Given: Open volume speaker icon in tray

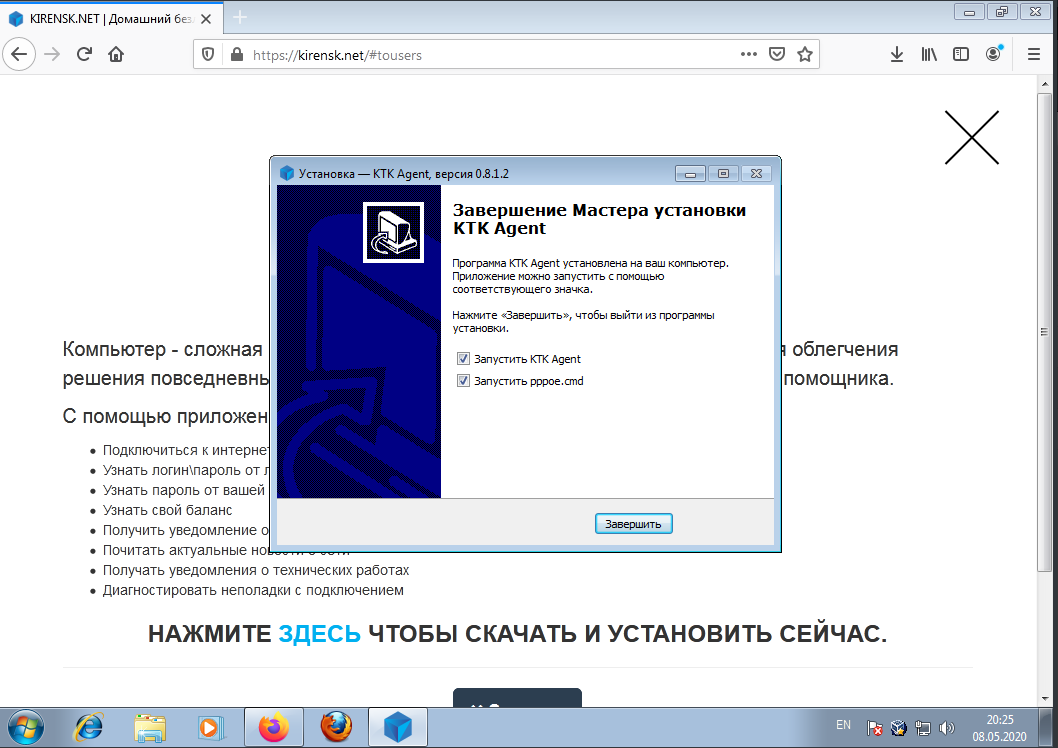Looking at the screenshot, I should 947,728.
